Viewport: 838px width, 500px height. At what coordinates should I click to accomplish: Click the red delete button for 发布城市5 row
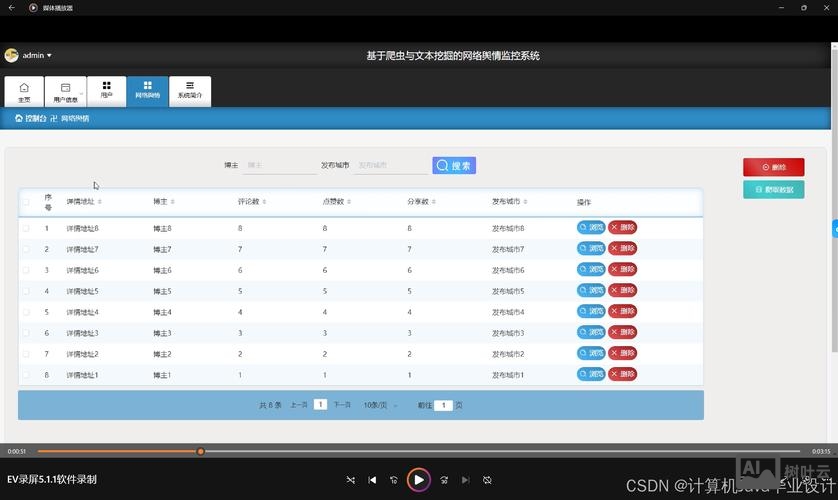[x=623, y=290]
